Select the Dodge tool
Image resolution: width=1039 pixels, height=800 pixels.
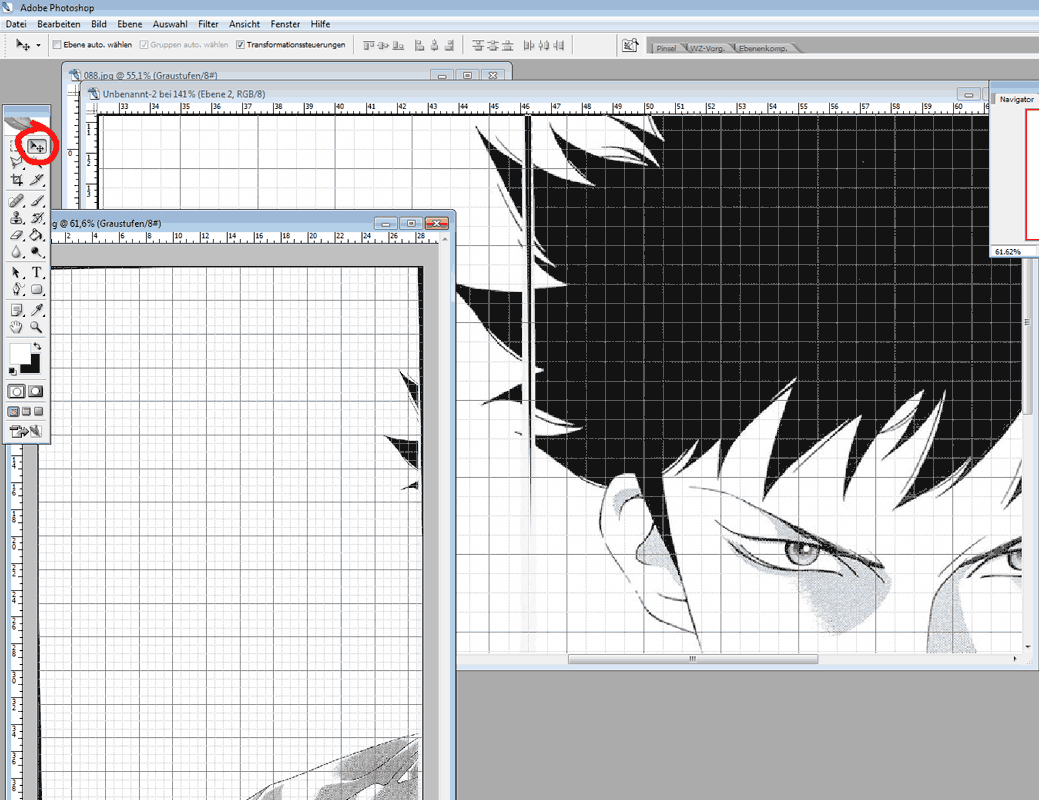[x=37, y=252]
